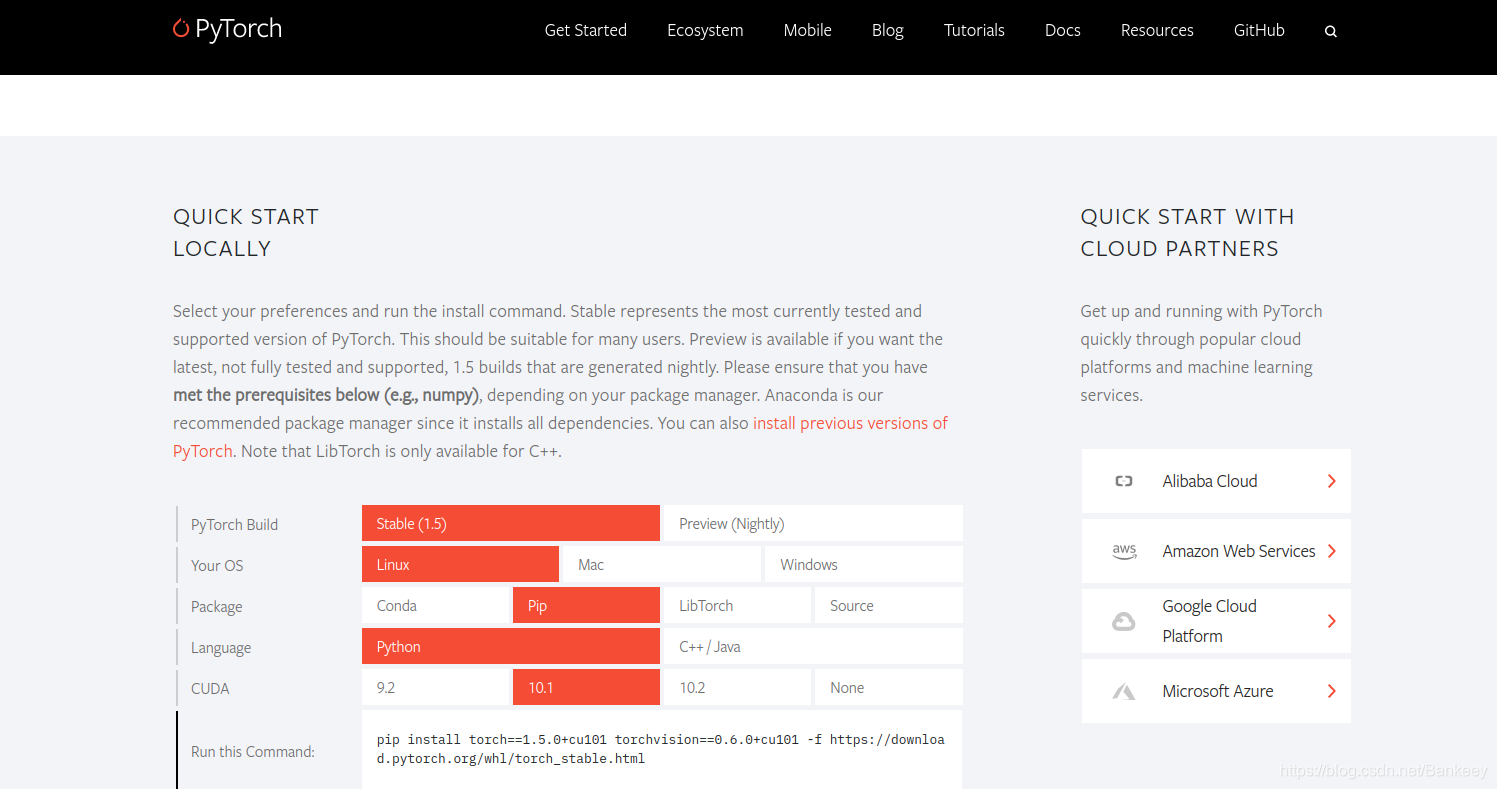This screenshot has width=1497, height=789.
Task: Select Python as the language
Action: [x=511, y=646]
